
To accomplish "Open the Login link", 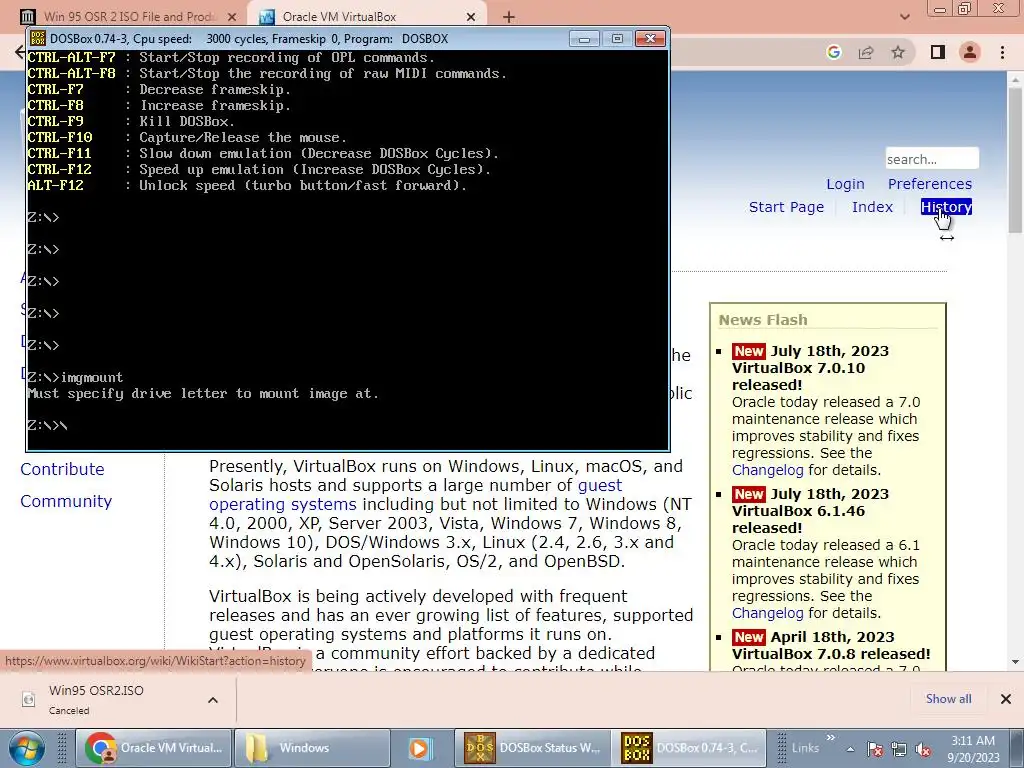I will coord(845,184).
